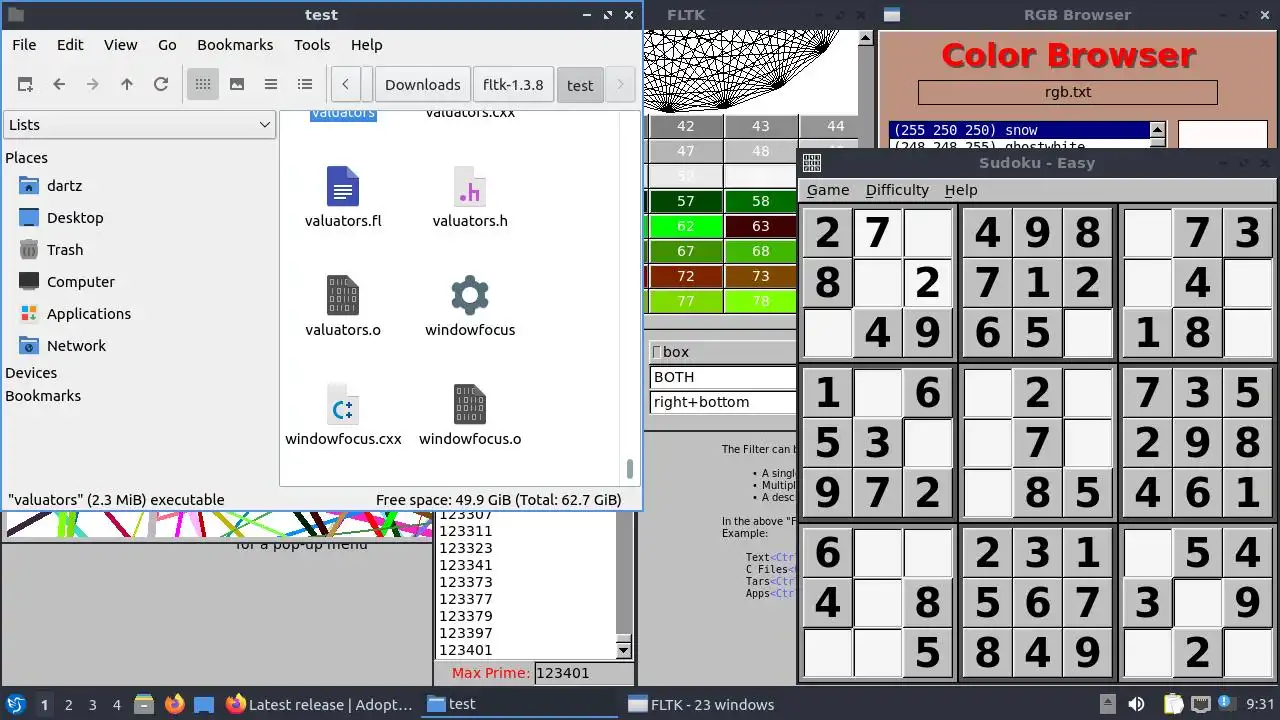Image resolution: width=1280 pixels, height=720 pixels.
Task: Click the Sudoku window title icon
Action: coord(812,163)
